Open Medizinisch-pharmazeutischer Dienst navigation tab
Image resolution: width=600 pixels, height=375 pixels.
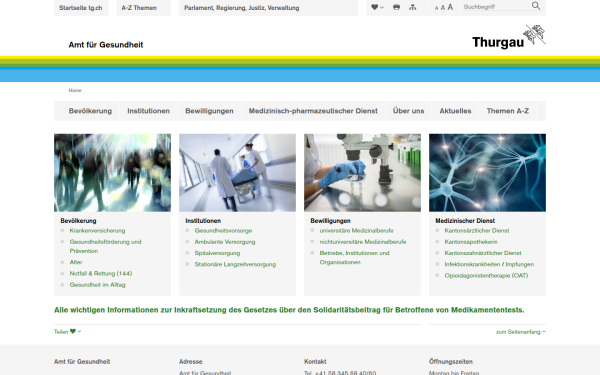click(x=313, y=111)
